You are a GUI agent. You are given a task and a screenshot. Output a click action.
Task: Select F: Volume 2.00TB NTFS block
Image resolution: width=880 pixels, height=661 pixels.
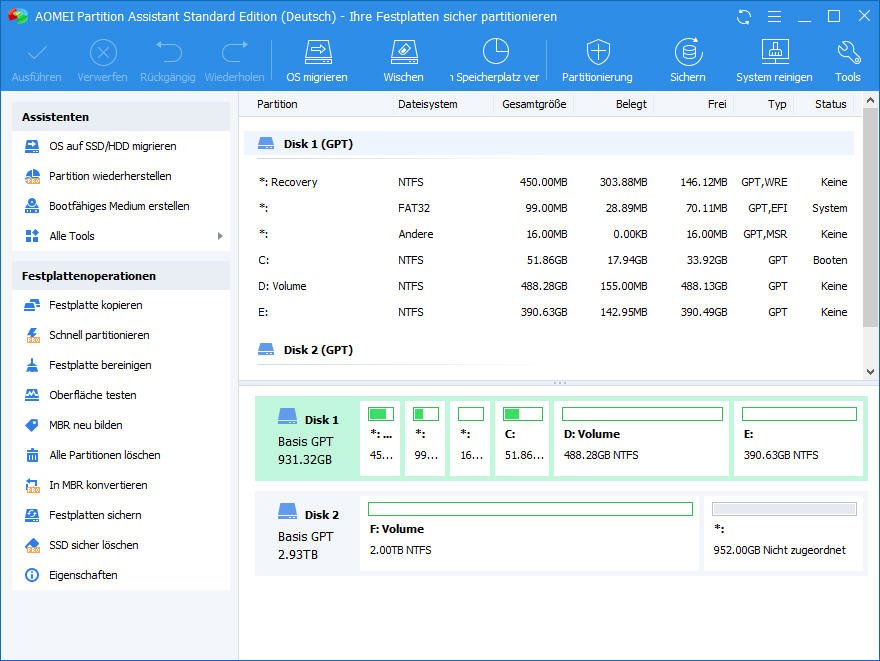(530, 534)
